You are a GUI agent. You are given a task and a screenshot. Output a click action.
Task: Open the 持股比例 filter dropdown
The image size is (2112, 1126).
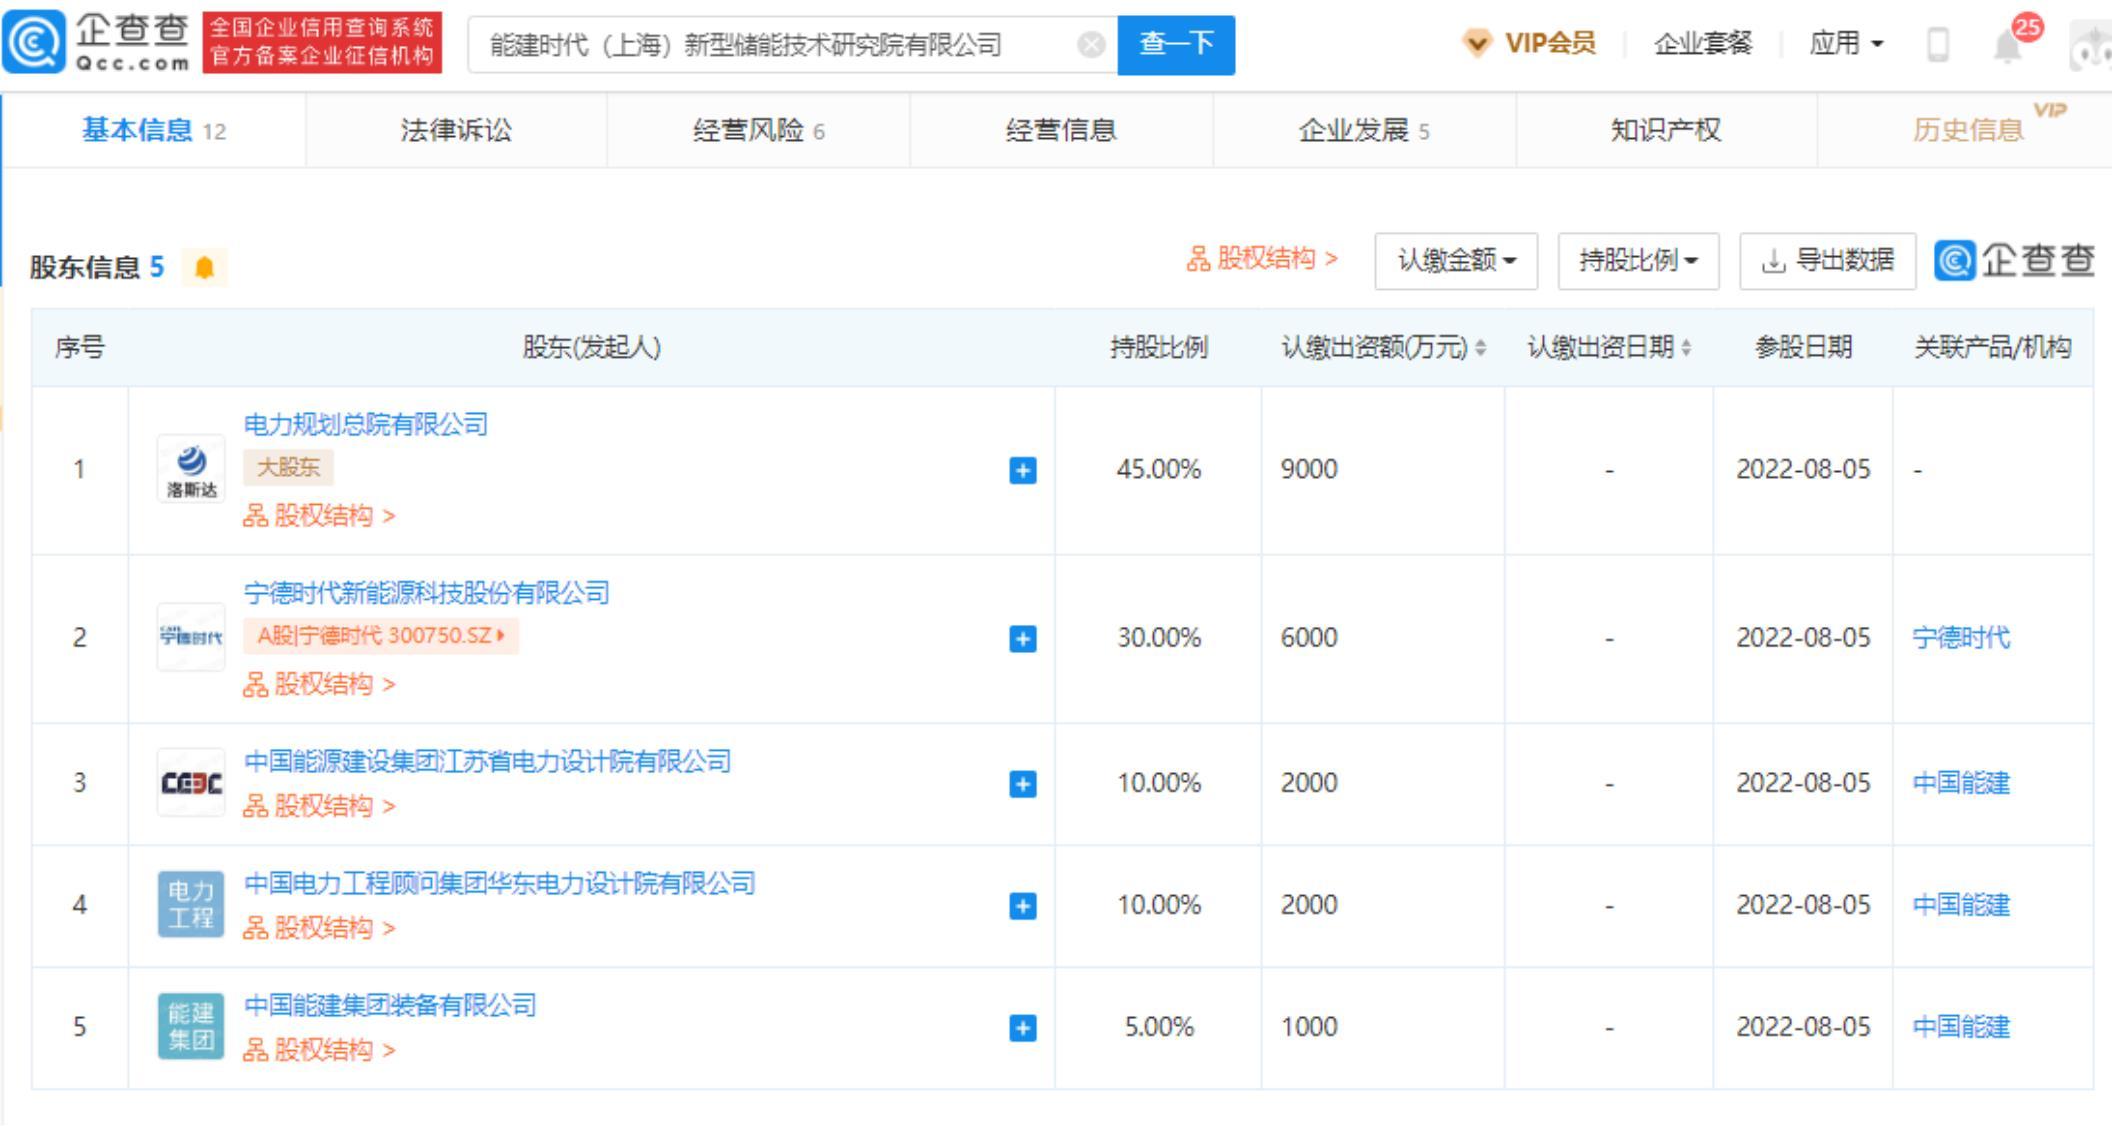[x=1637, y=261]
